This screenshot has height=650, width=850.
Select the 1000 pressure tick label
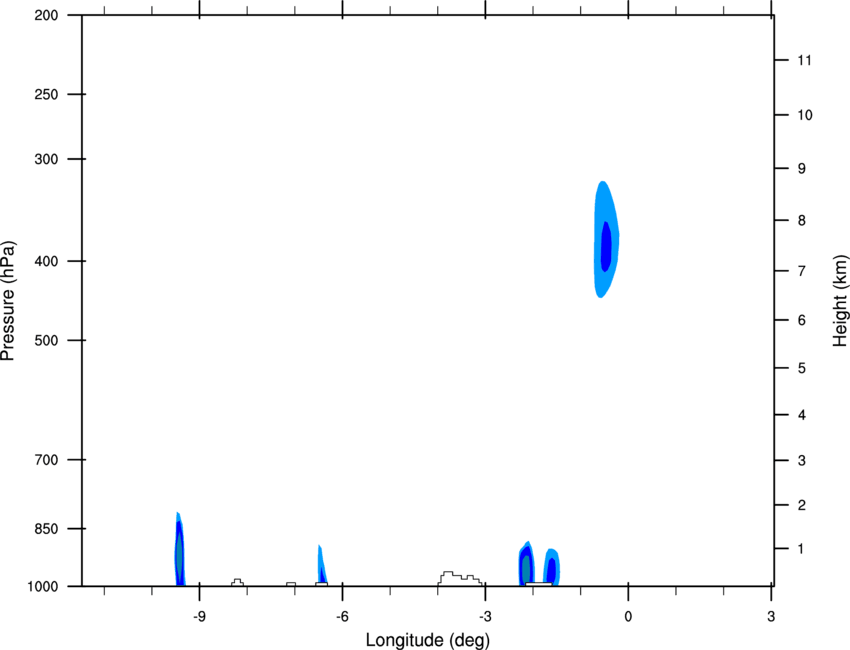pos(43,587)
